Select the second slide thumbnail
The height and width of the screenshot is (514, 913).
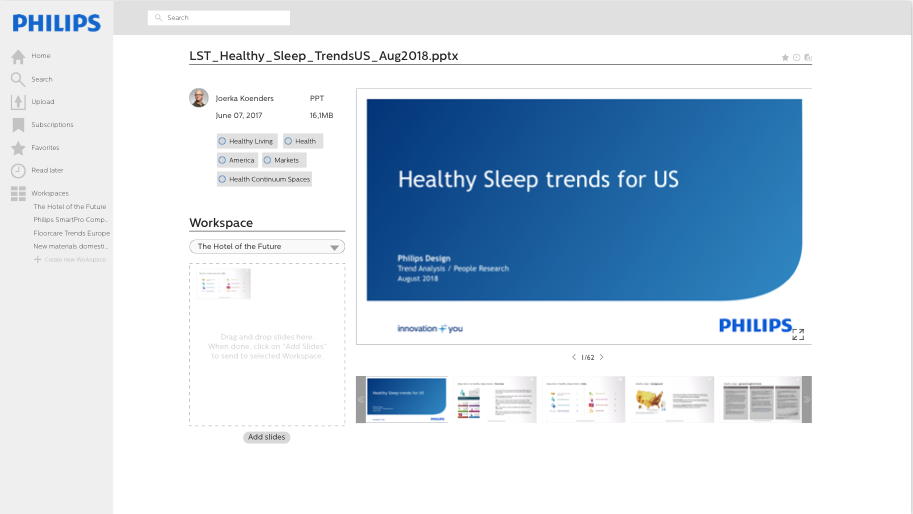[x=495, y=399]
